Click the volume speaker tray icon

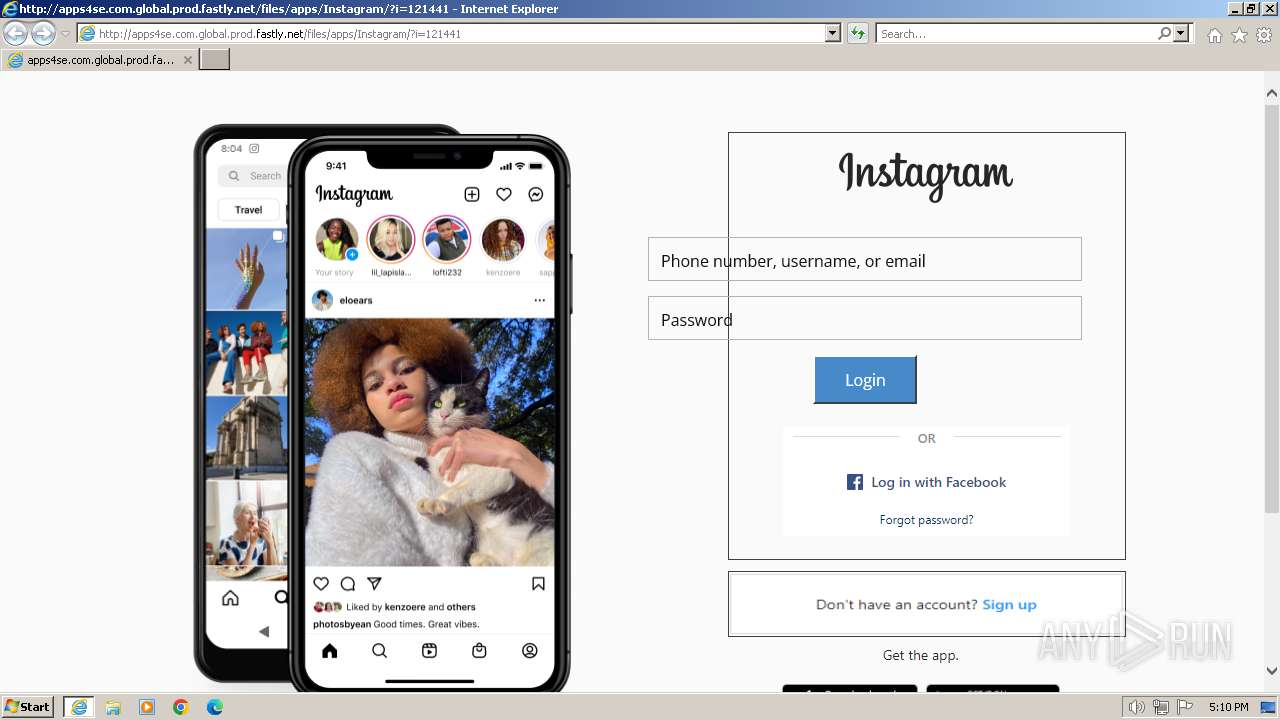1137,707
